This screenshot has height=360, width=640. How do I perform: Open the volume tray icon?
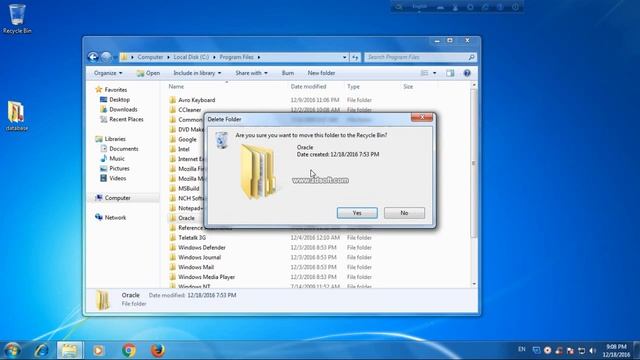point(593,351)
